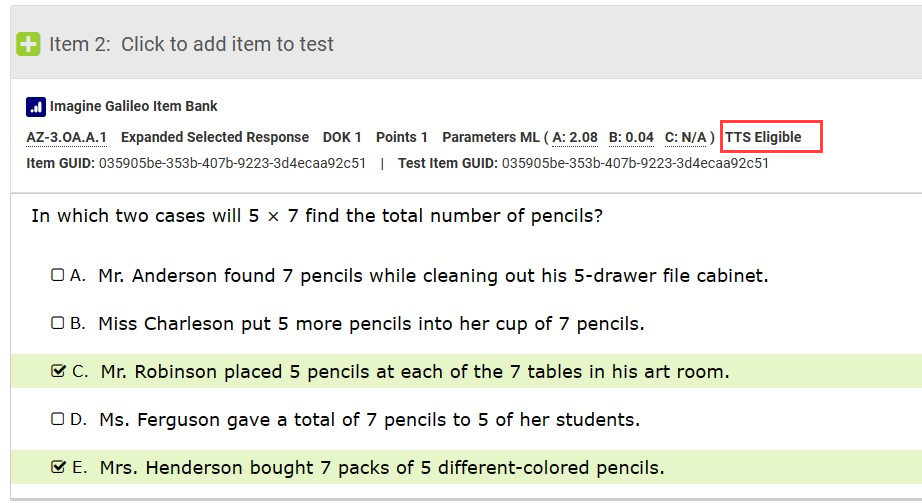Click the B: 0.04 parameter value
Viewport: 922px width, 503px height.
[631, 137]
